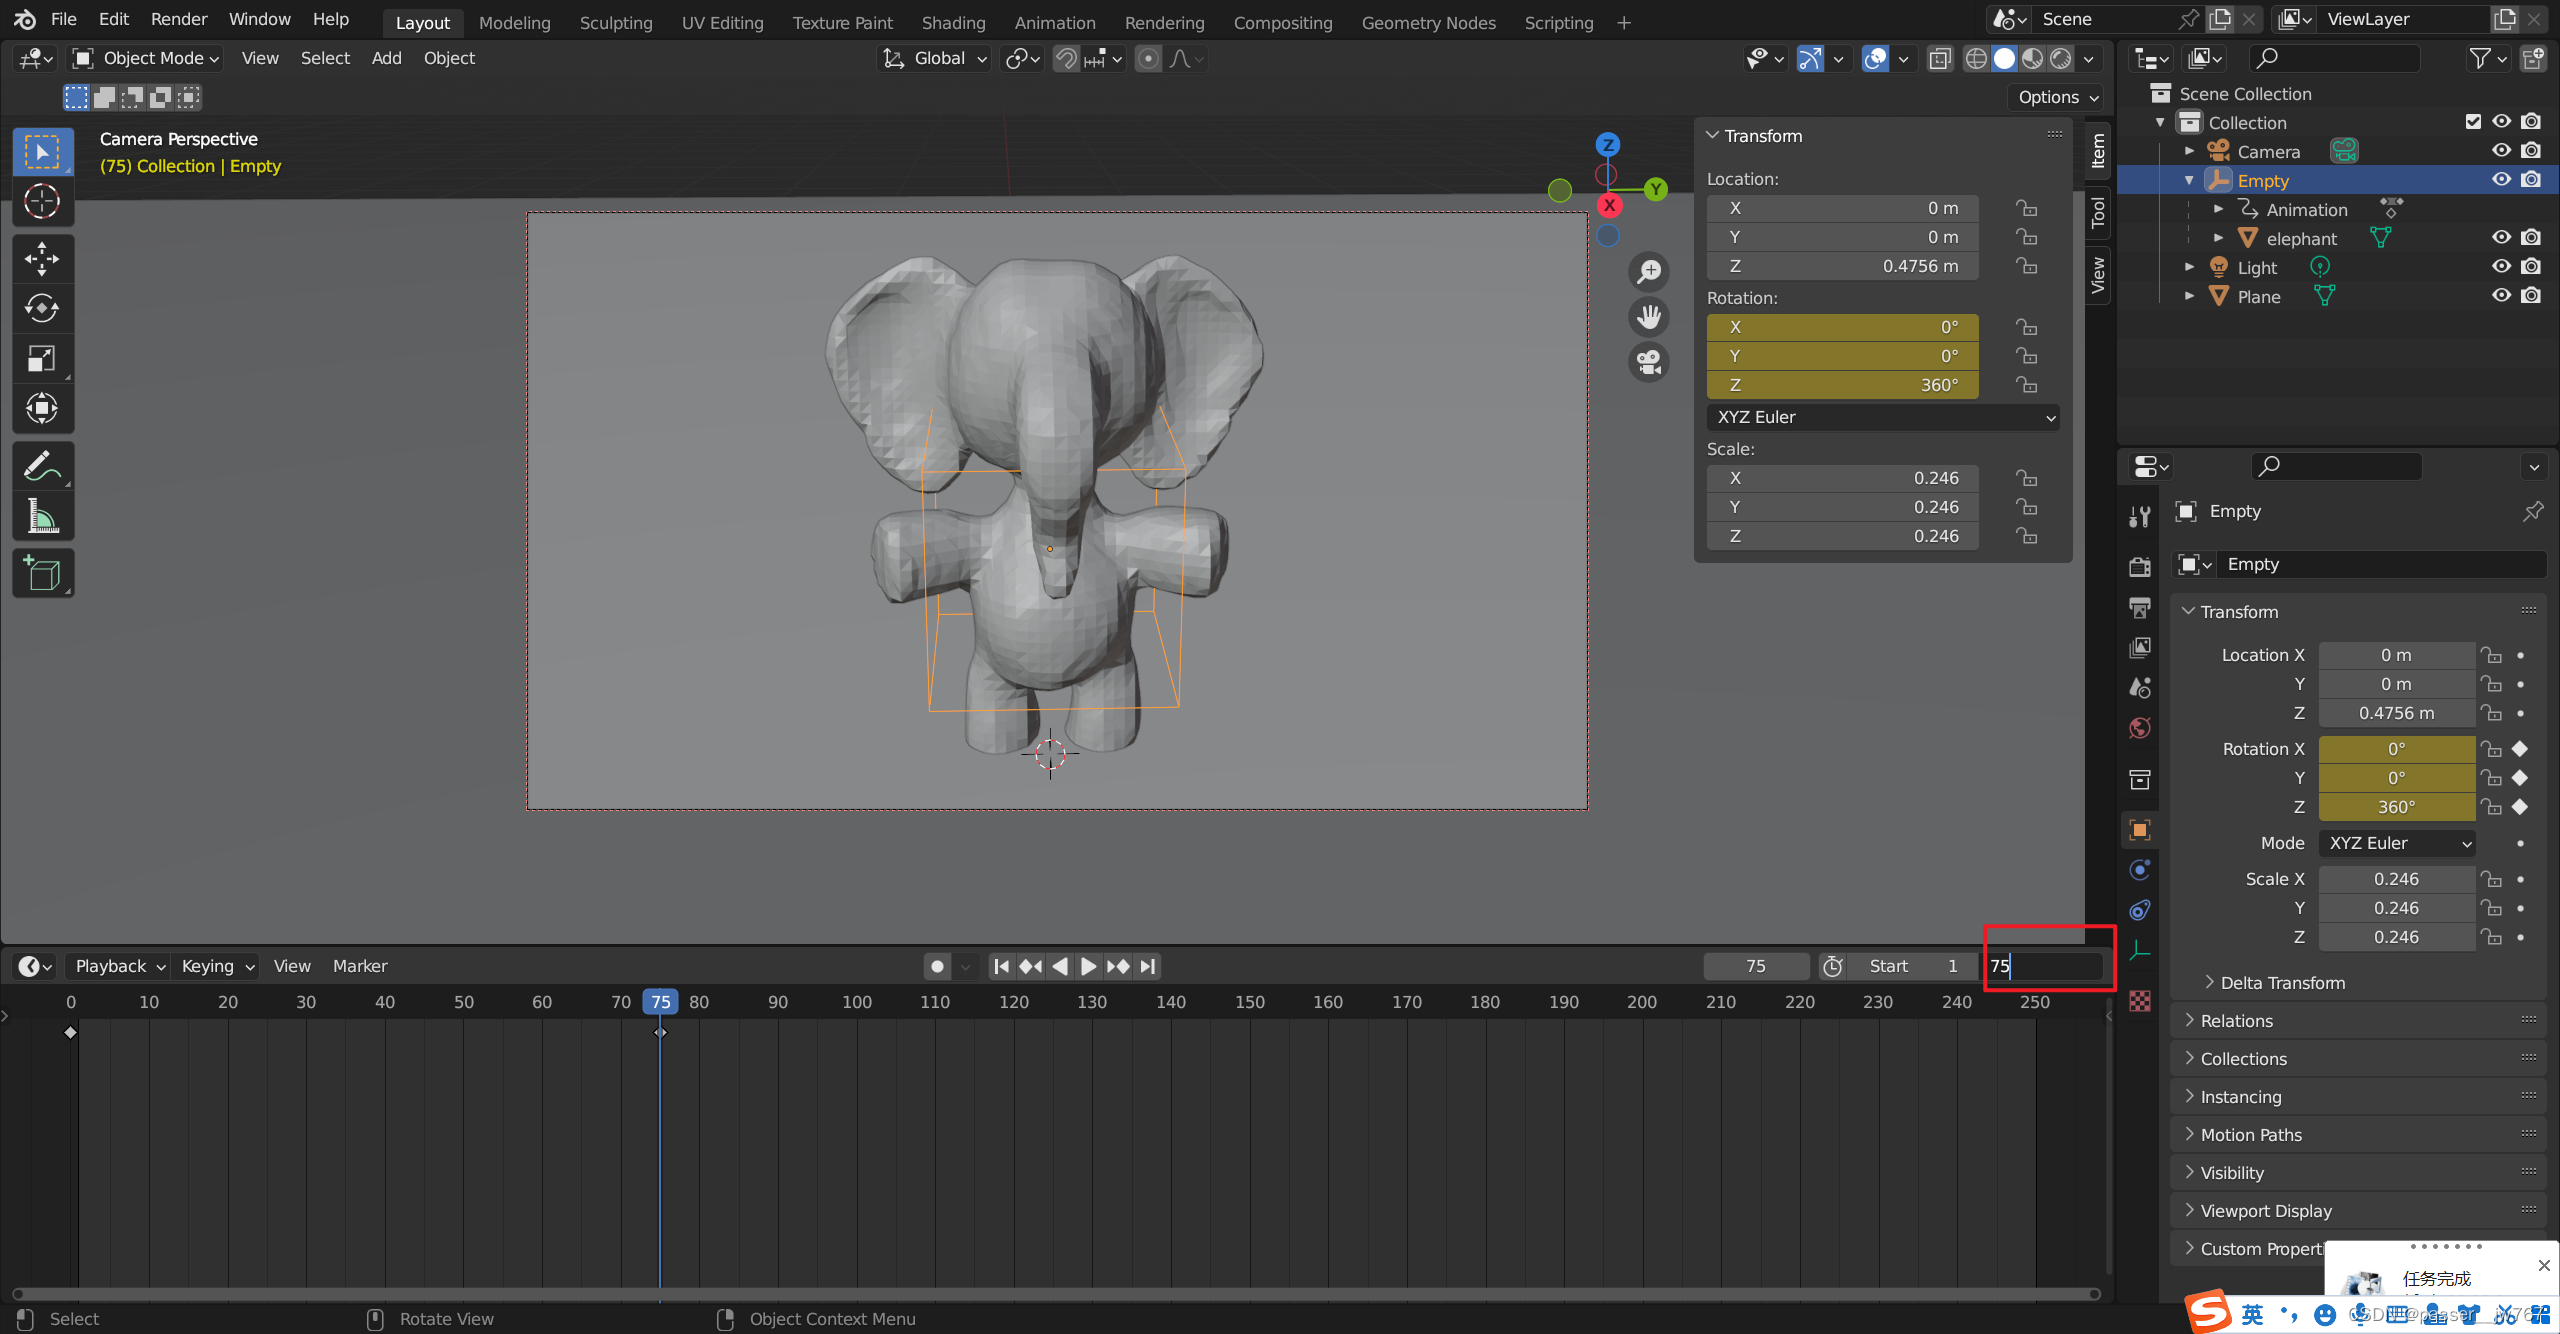Toggle Collection exclude checkbox in outliner
This screenshot has width=2560, height=1334.
2473,122
